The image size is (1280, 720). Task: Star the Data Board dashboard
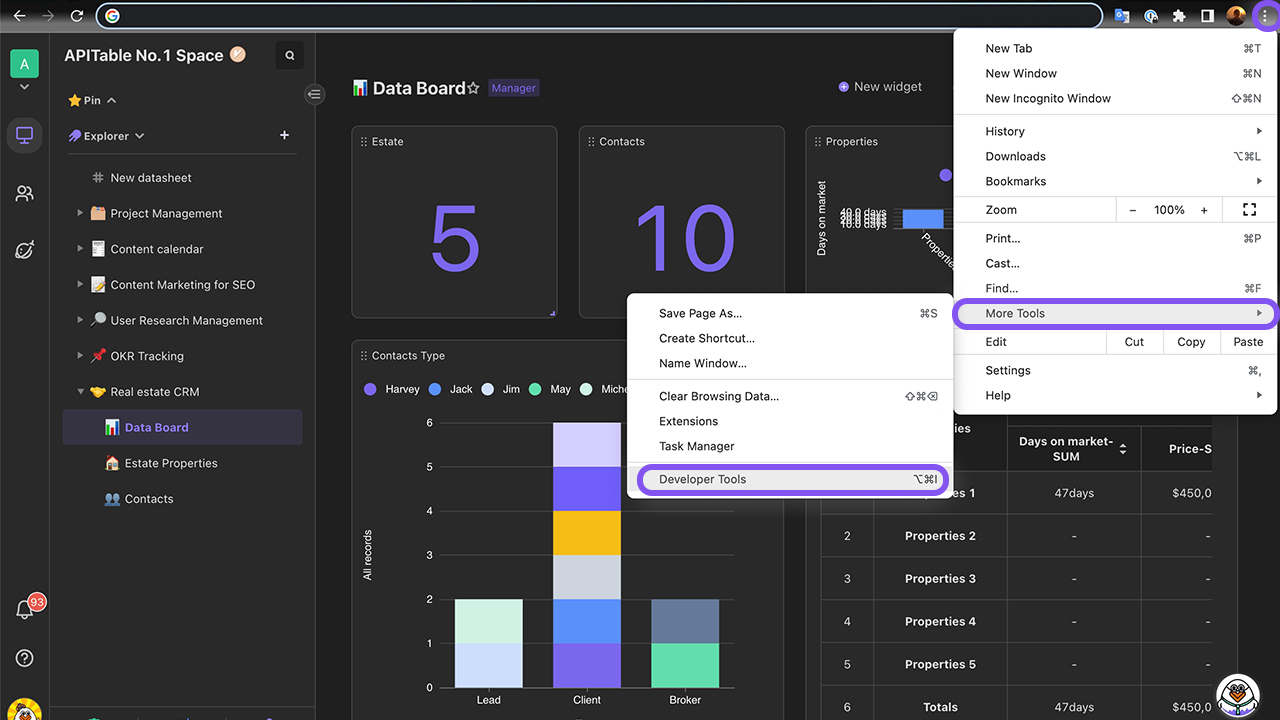point(474,89)
